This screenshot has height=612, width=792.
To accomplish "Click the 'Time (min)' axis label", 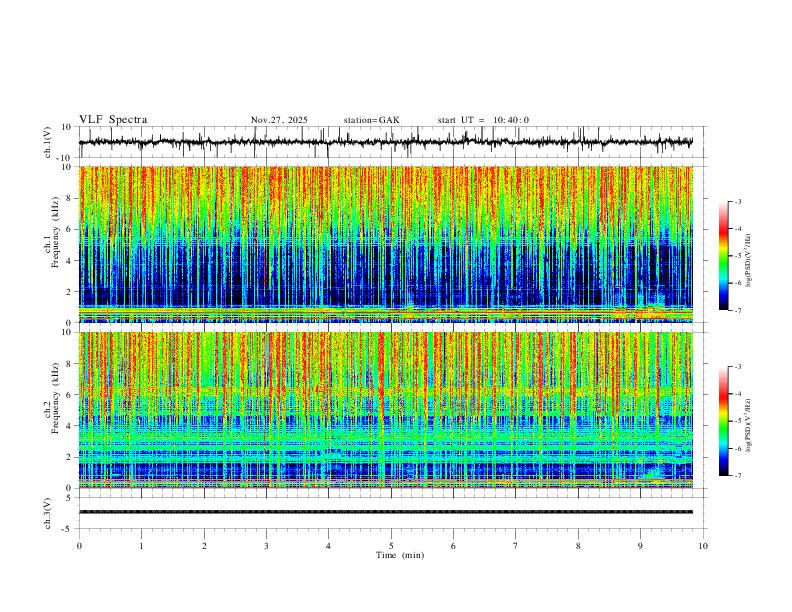I will pyautogui.click(x=400, y=555).
